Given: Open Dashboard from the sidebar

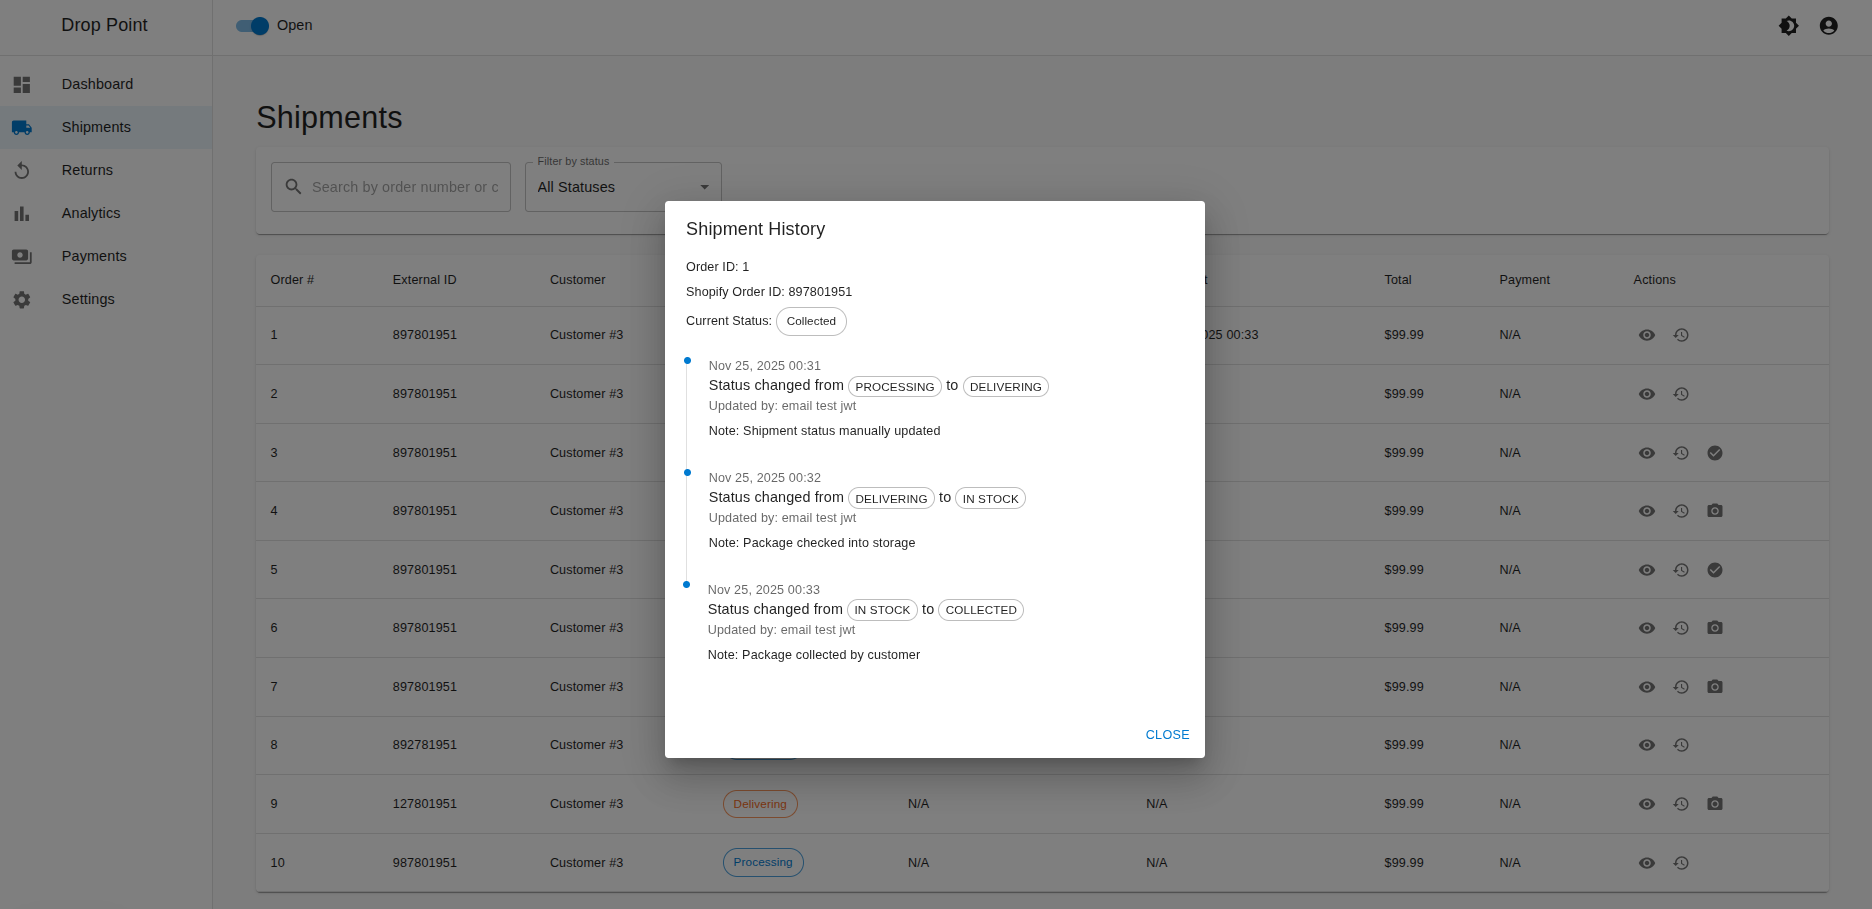Looking at the screenshot, I should pos(97,84).
